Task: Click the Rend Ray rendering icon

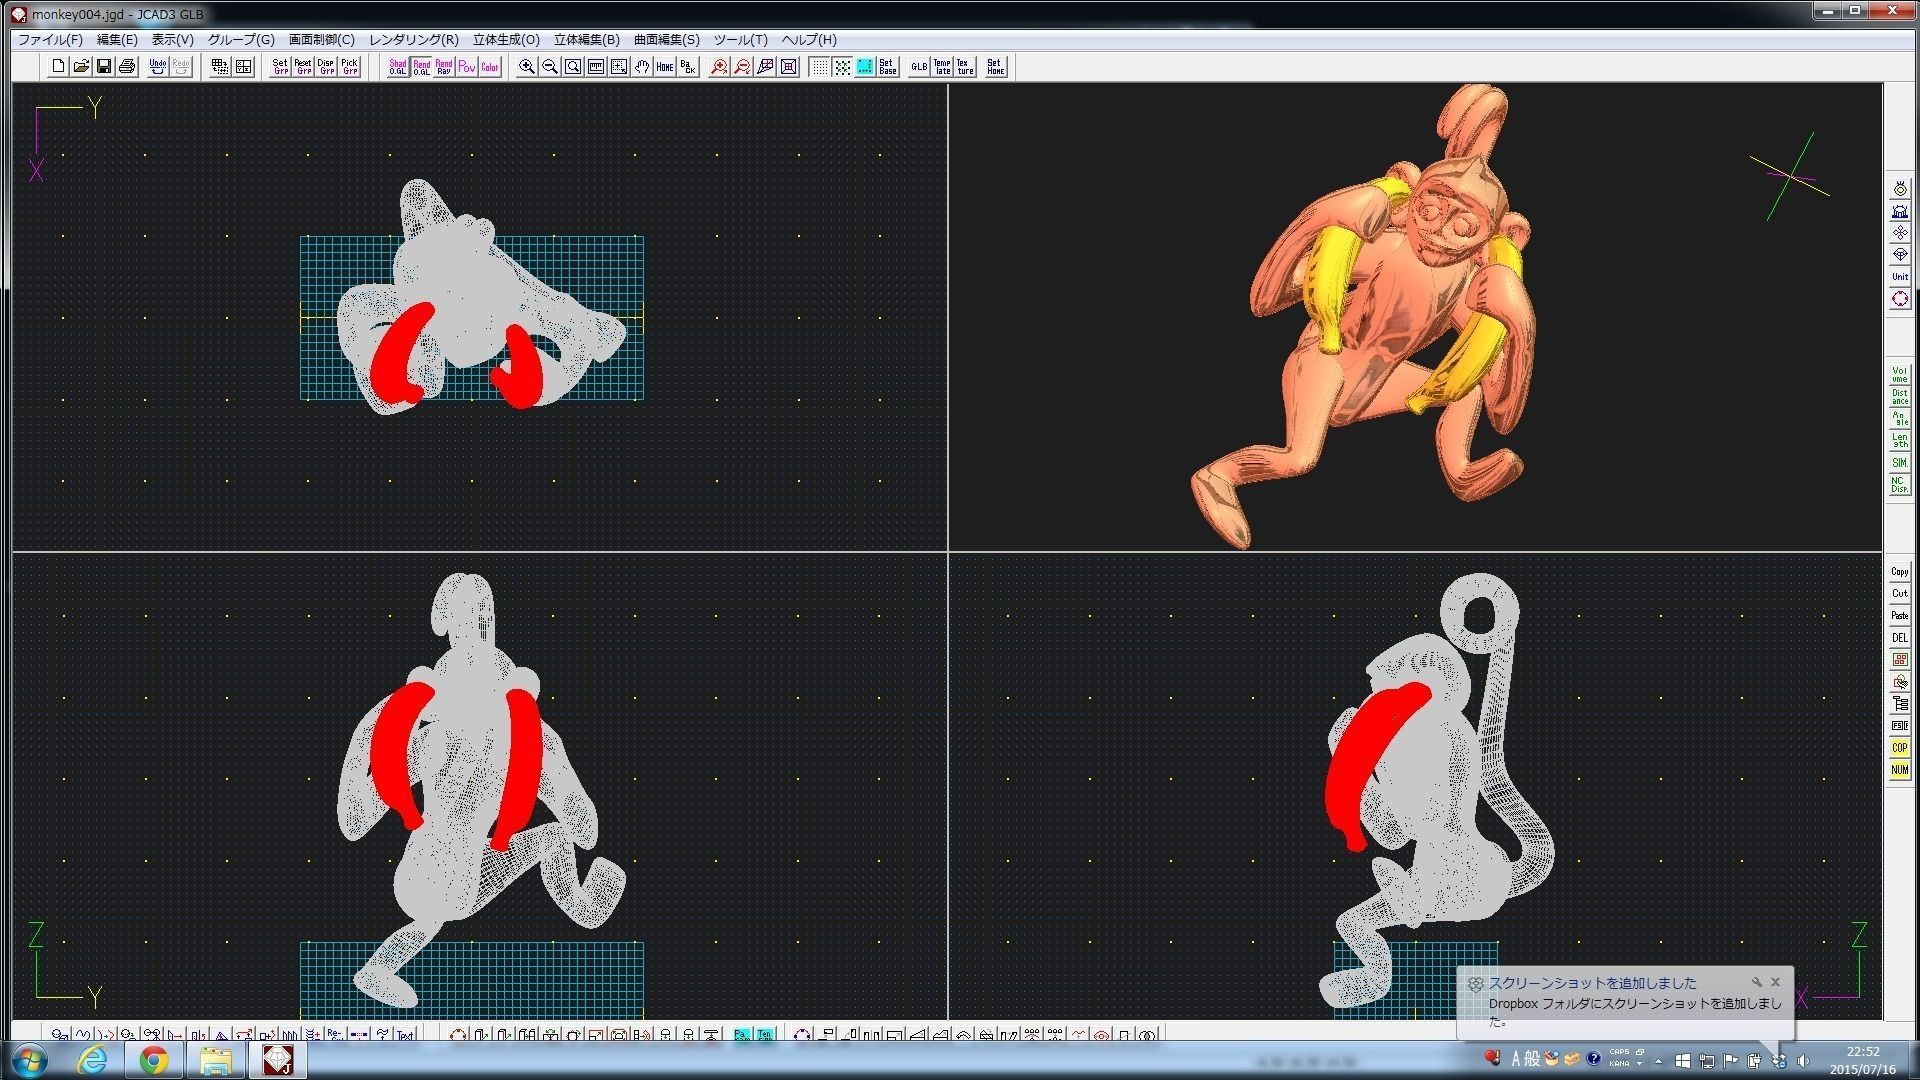Action: pyautogui.click(x=443, y=67)
